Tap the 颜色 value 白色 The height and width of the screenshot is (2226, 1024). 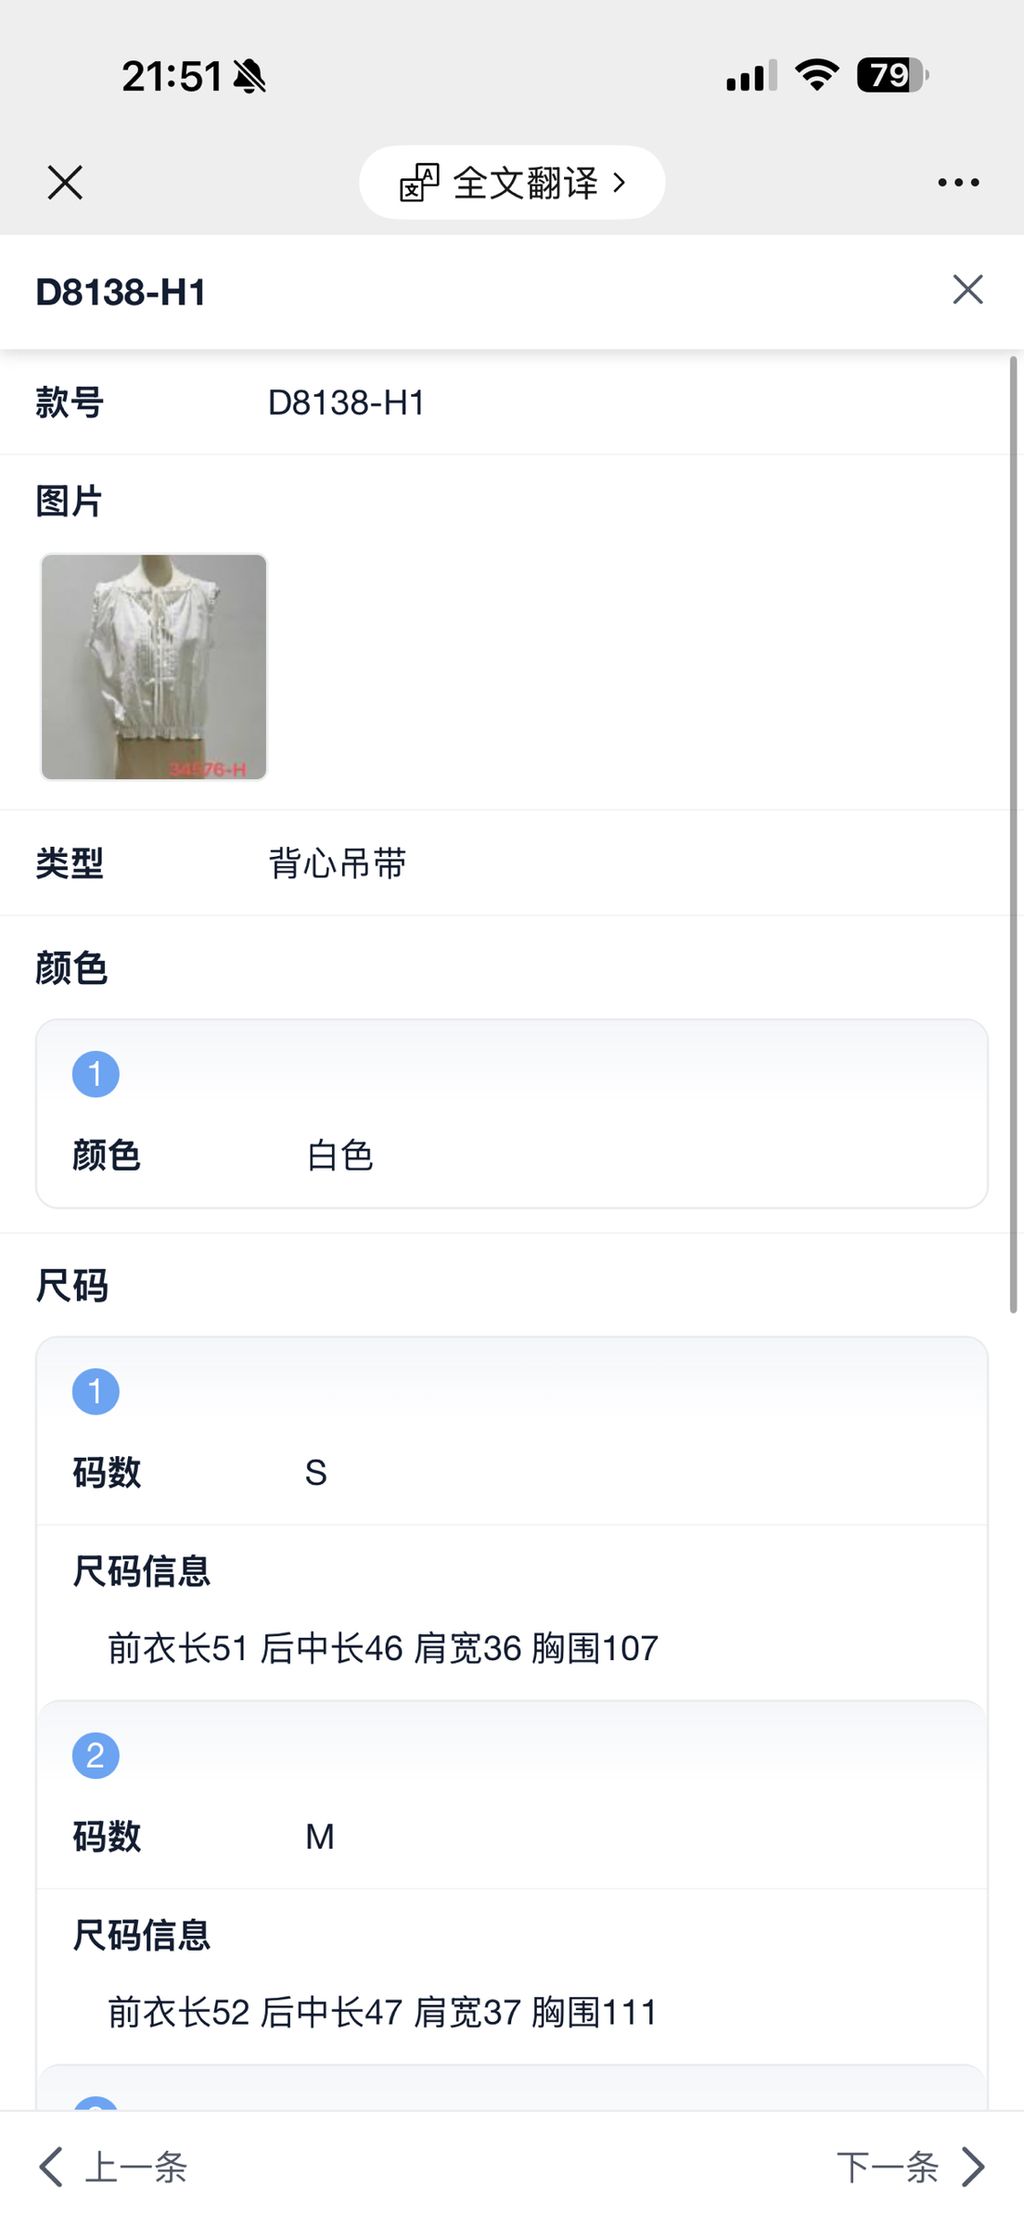[340, 1155]
